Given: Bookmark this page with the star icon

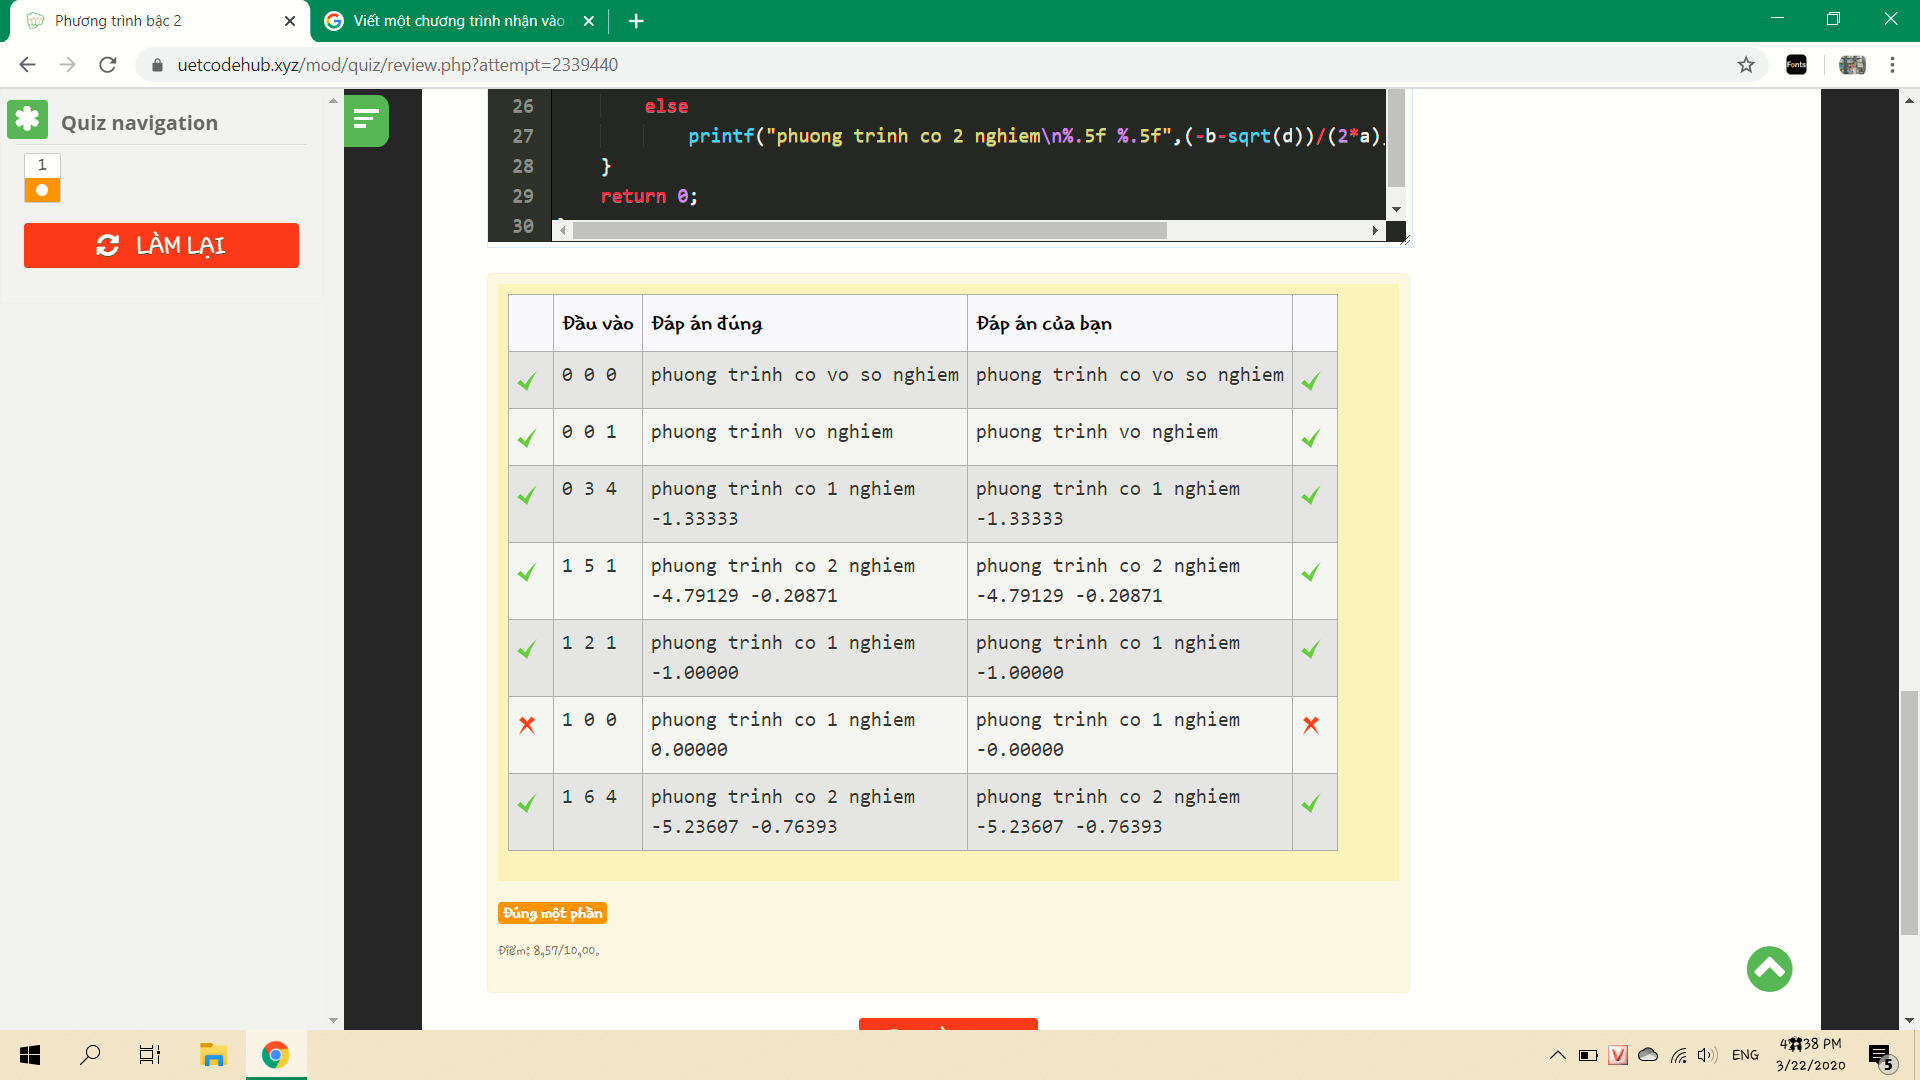Looking at the screenshot, I should point(1746,65).
